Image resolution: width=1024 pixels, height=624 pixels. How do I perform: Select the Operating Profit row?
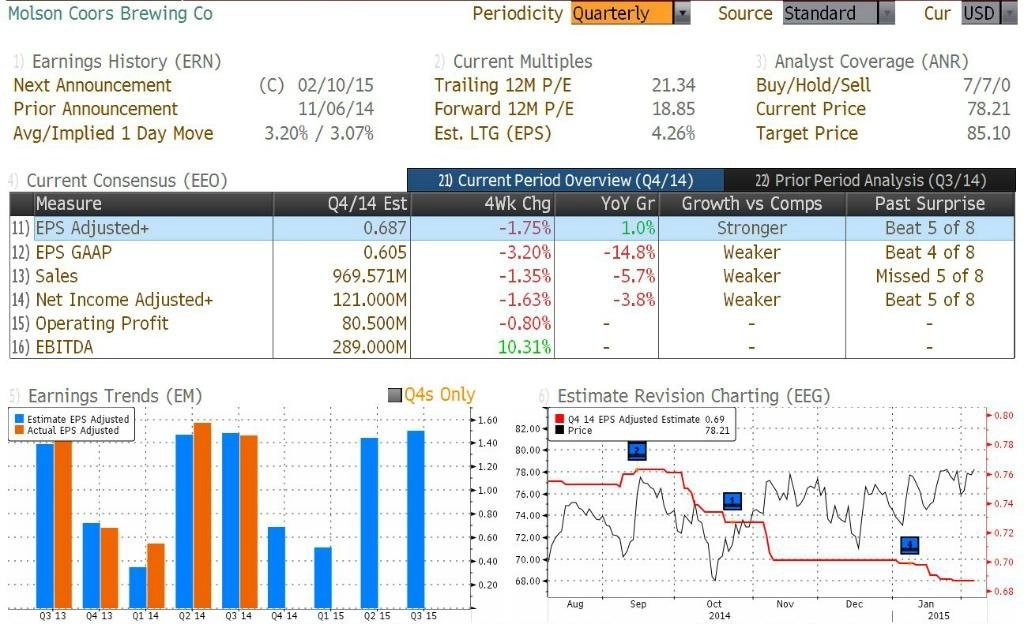pos(512,323)
